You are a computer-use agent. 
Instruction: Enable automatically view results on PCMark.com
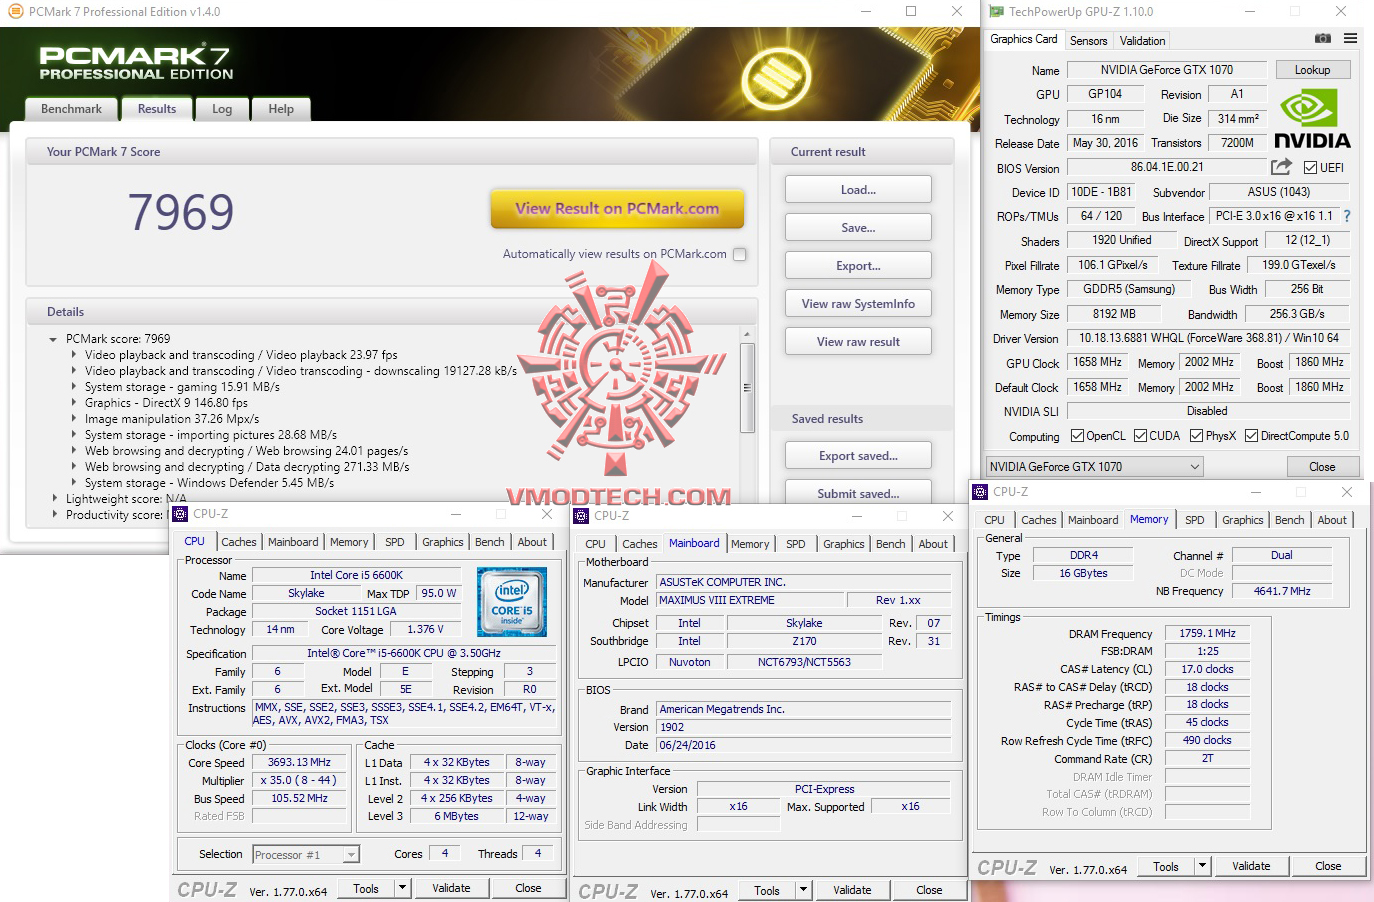[739, 254]
